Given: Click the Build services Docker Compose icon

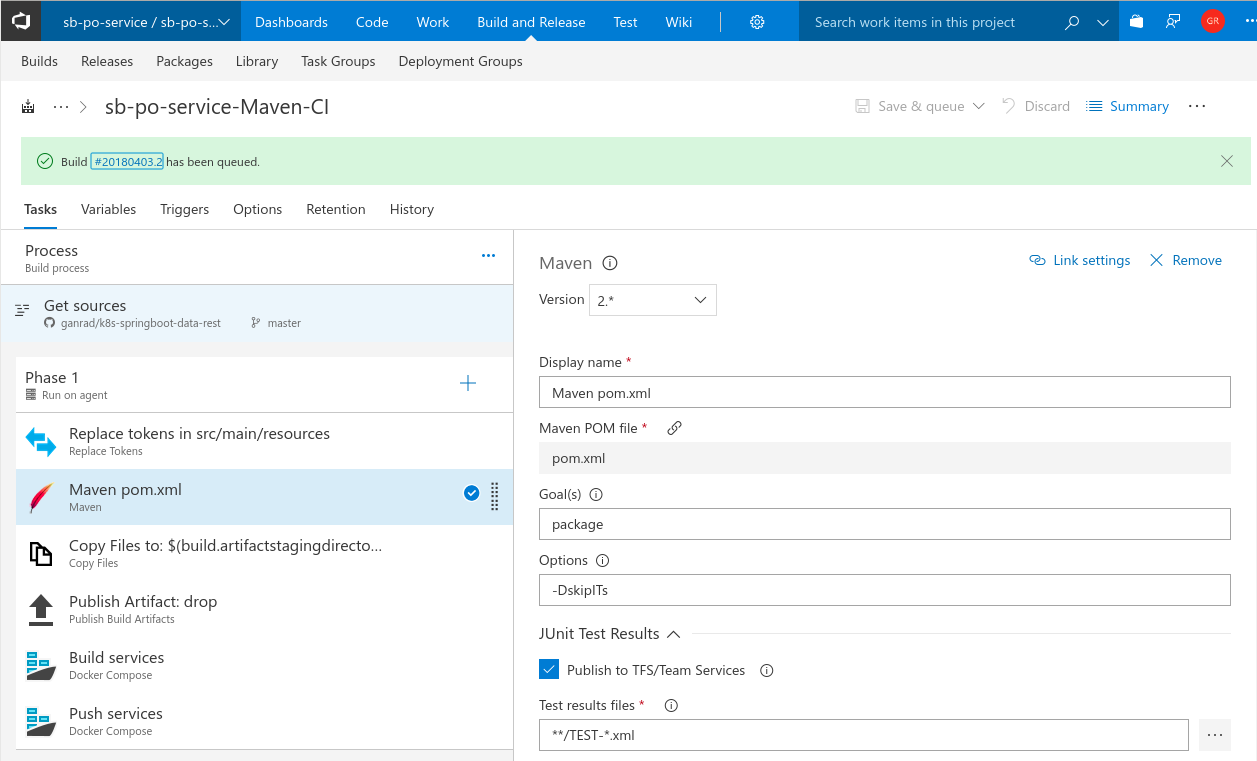Looking at the screenshot, I should pyautogui.click(x=41, y=665).
